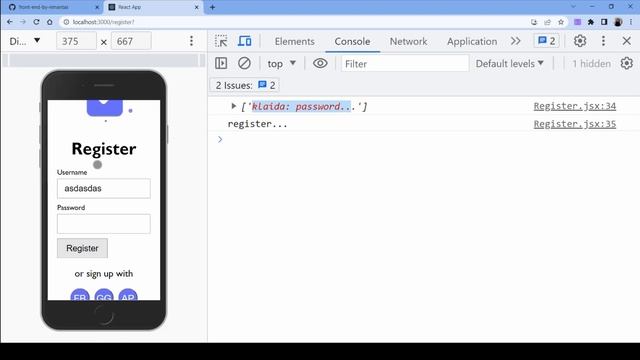Open the browser side panel icon
Viewport: 640px width, 360px height.
point(604,22)
